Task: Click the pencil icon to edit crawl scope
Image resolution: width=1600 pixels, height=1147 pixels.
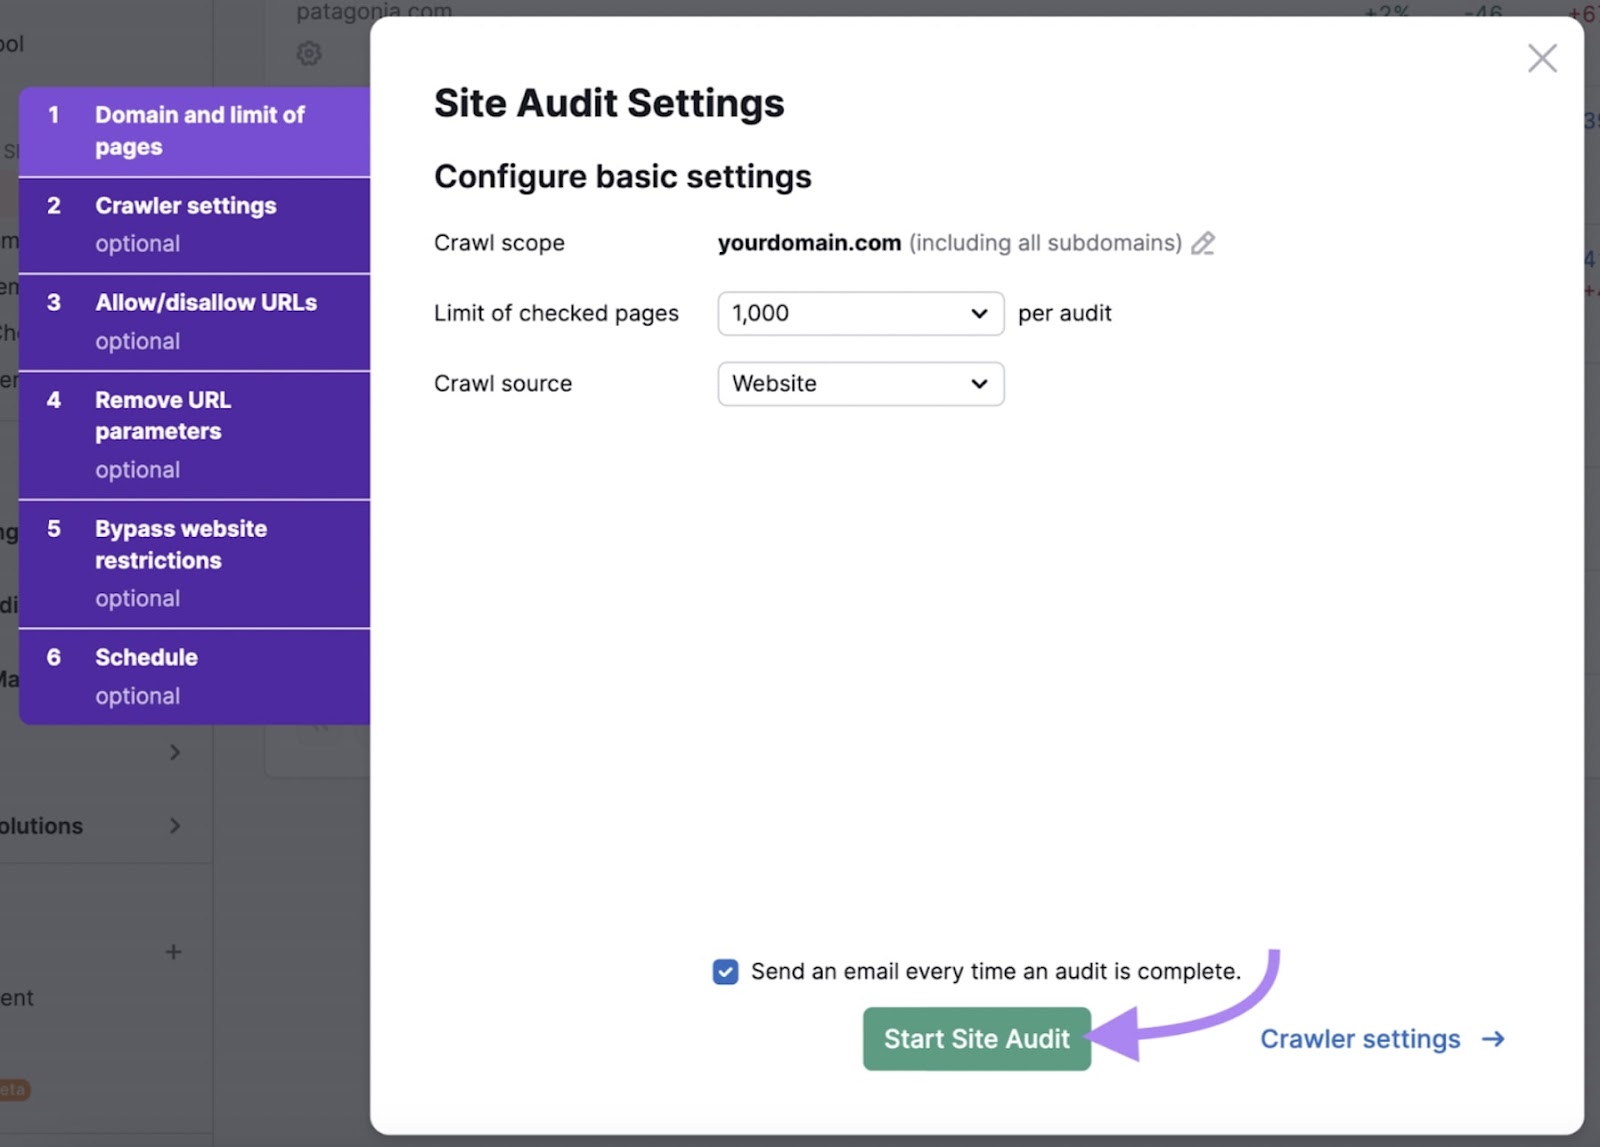Action: tap(1203, 243)
